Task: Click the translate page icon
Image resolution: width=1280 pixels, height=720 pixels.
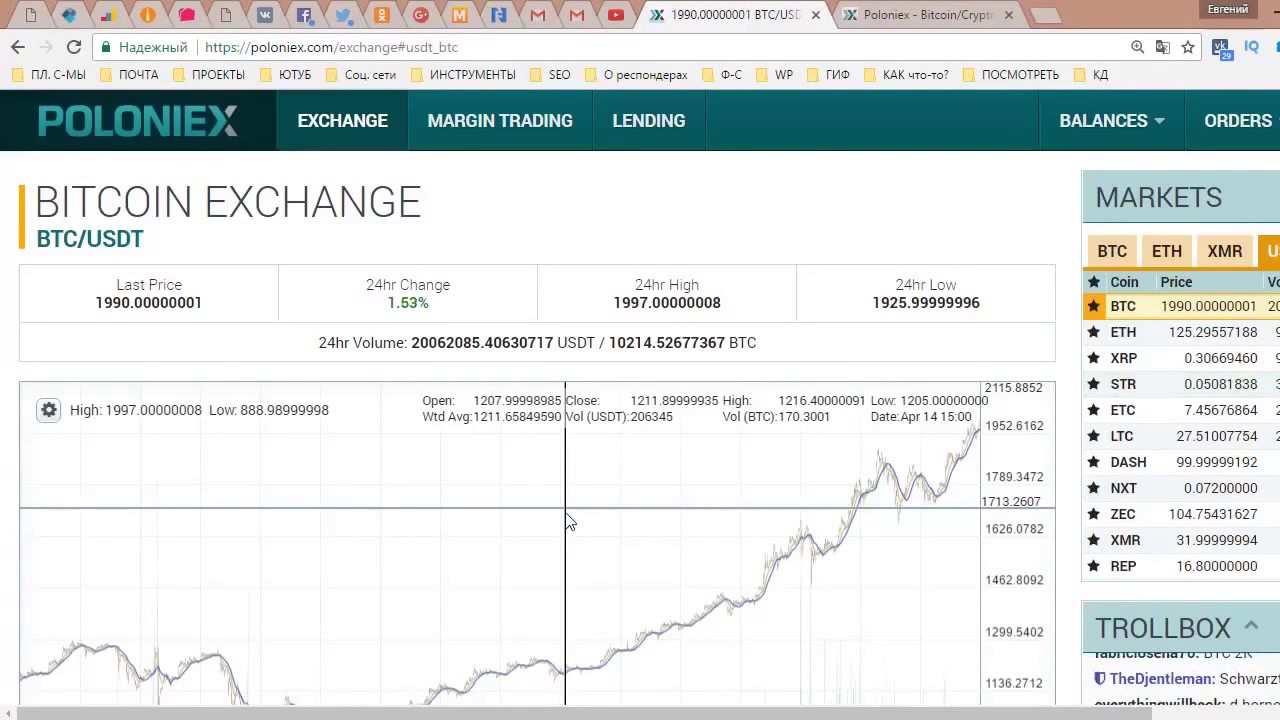Action: (1162, 47)
